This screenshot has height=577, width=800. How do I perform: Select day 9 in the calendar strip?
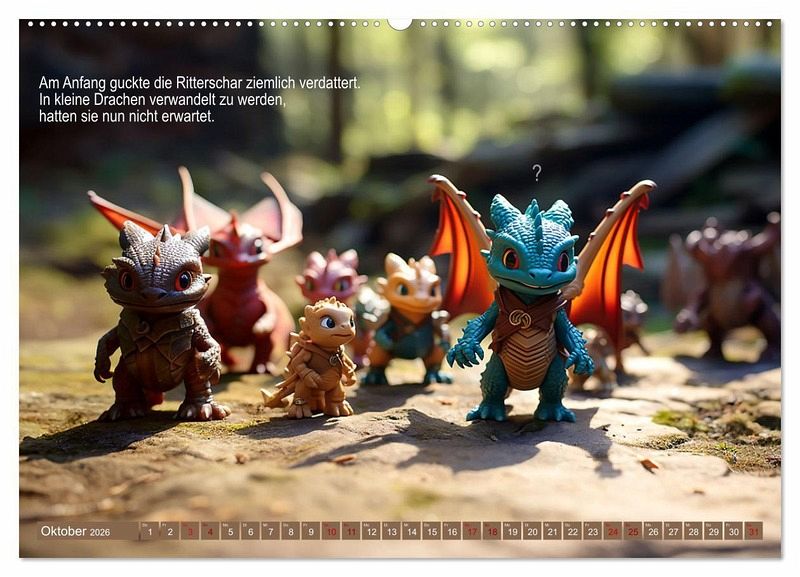pyautogui.click(x=311, y=531)
